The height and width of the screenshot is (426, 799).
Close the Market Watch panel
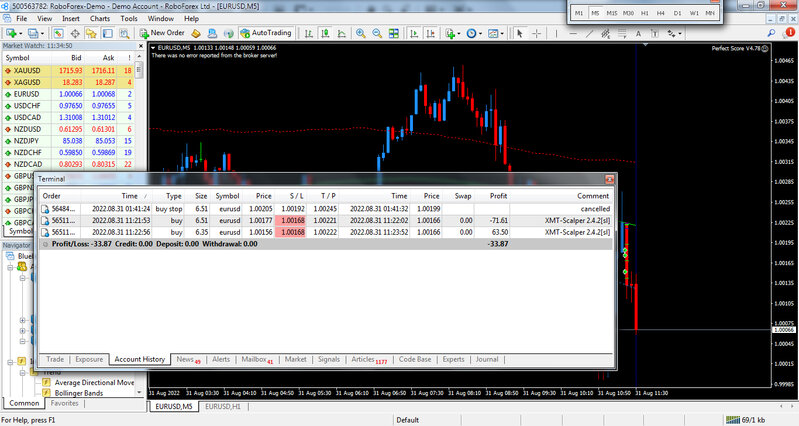[x=141, y=46]
